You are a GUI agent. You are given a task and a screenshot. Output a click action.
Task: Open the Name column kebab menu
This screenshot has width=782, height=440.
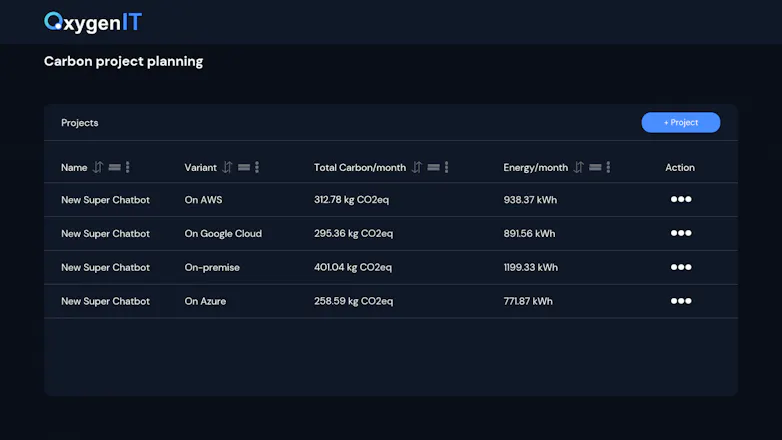(x=128, y=167)
